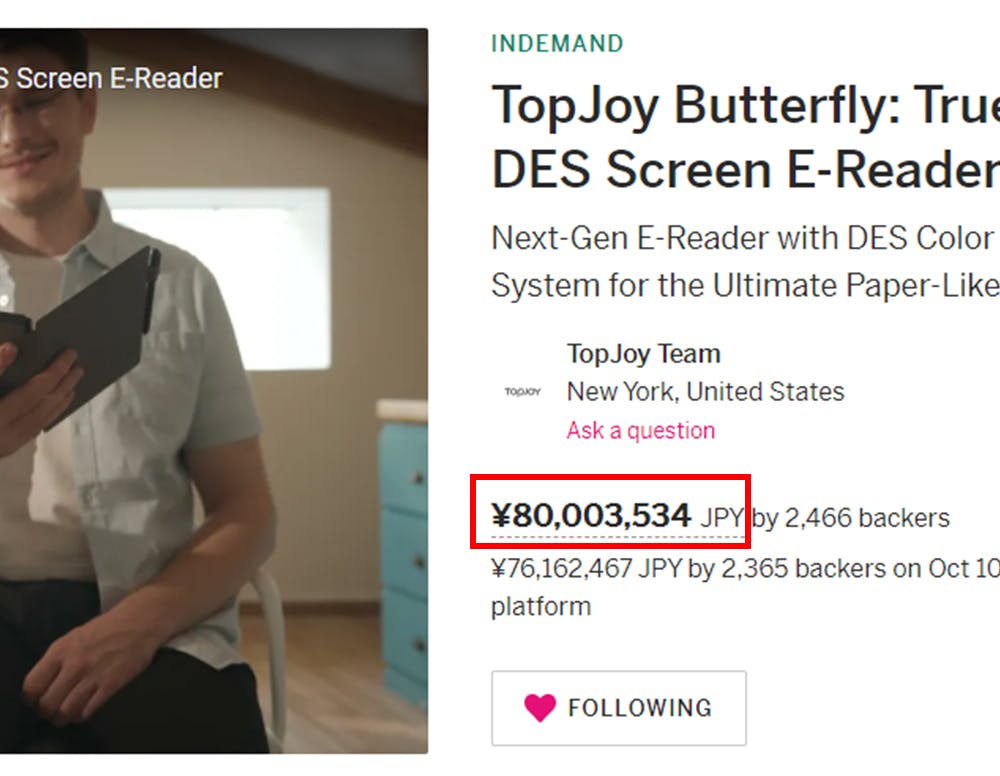1000x776 pixels.
Task: Open the TopJoy Team profile name
Action: pyautogui.click(x=643, y=354)
